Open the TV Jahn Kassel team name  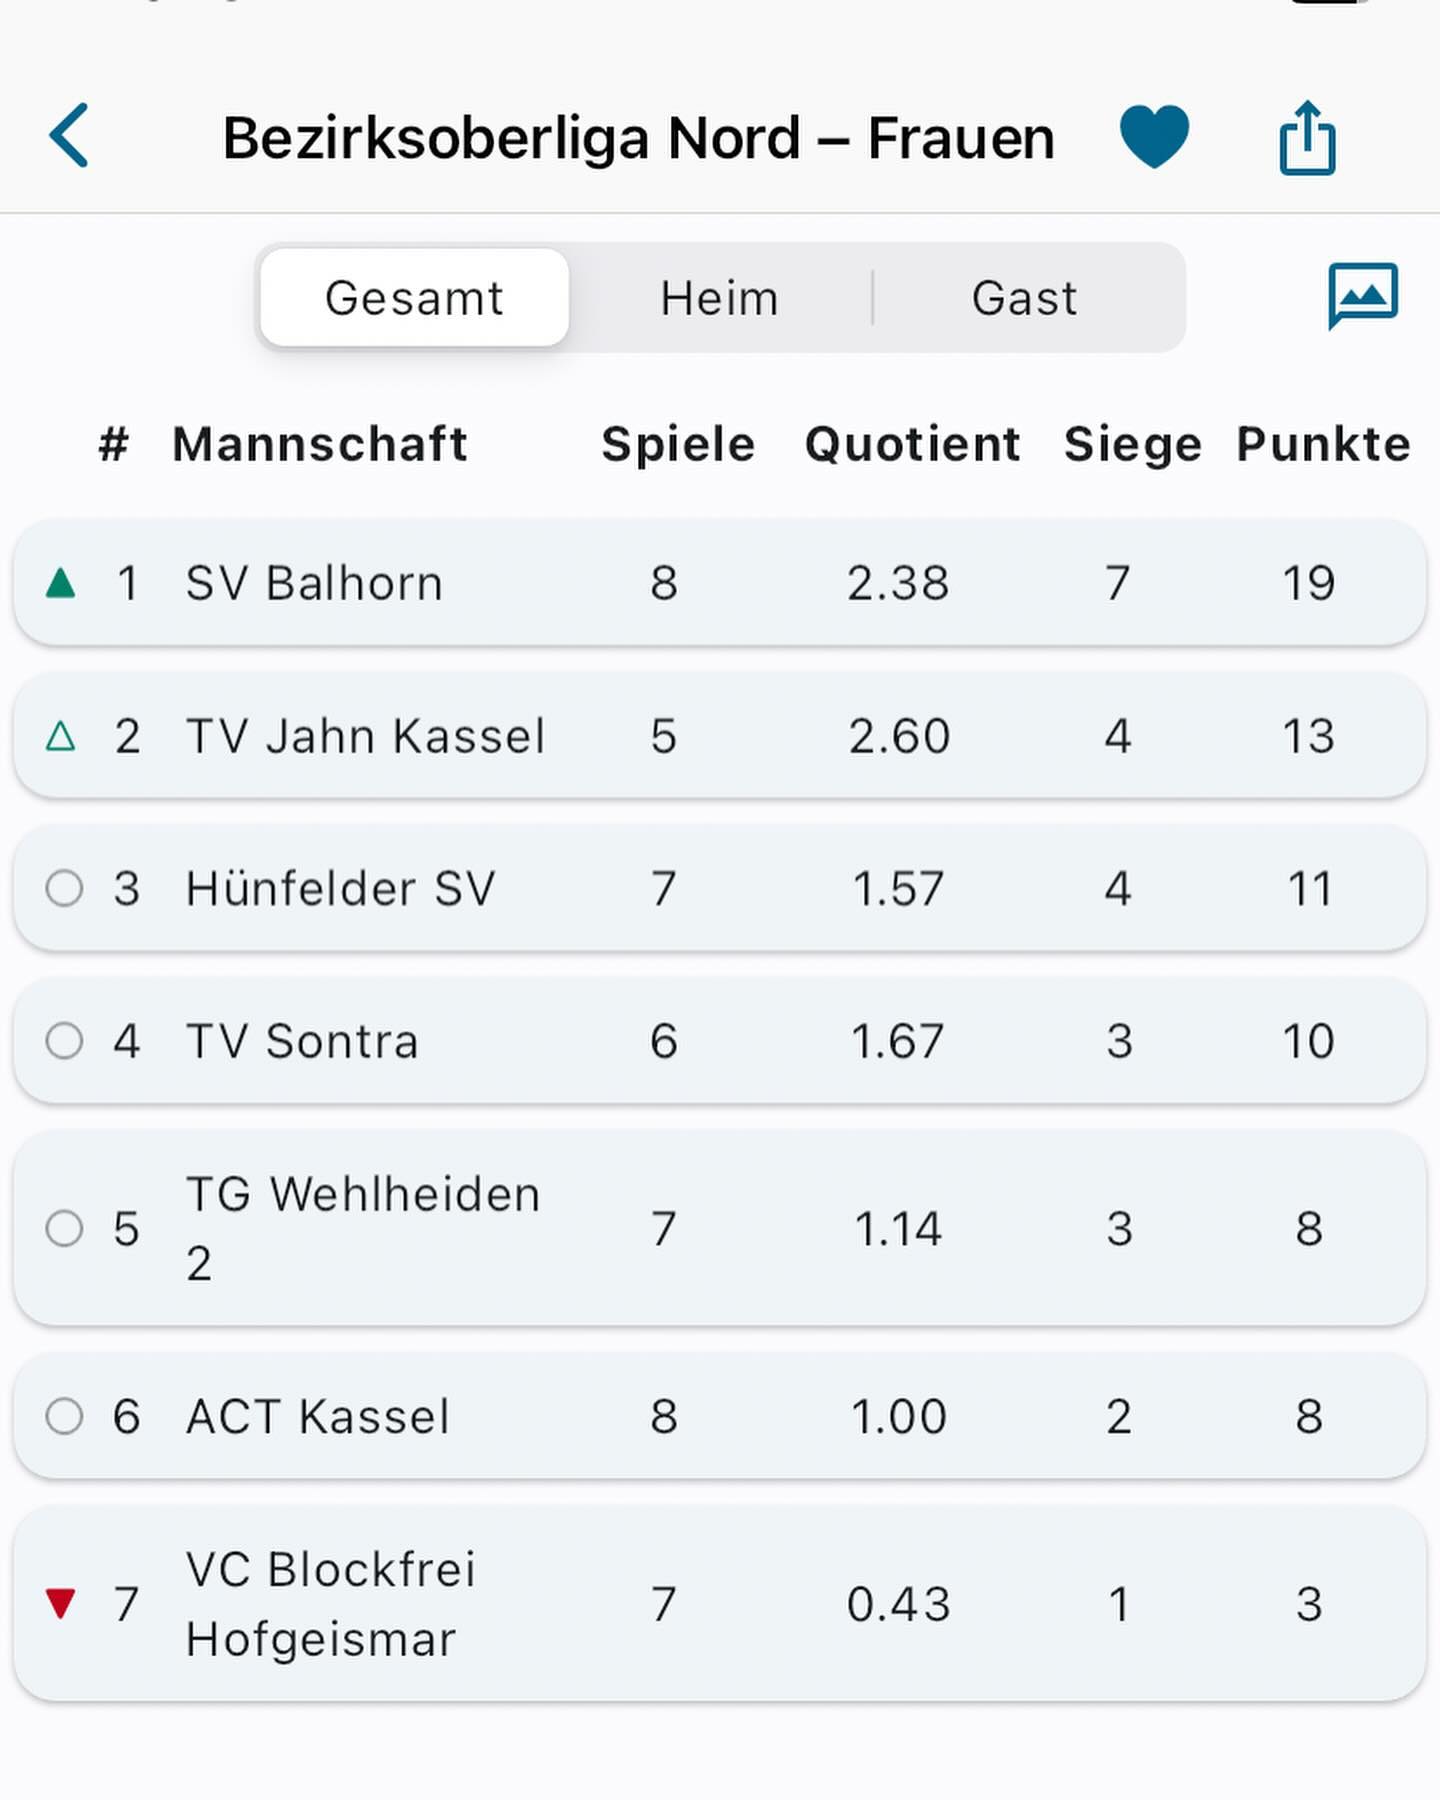coord(365,737)
